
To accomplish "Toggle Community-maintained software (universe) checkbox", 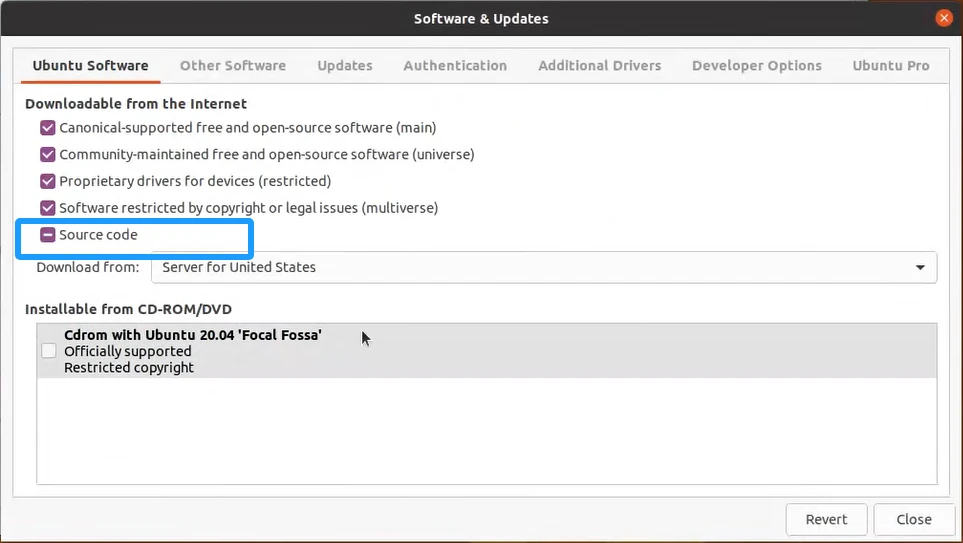I will (47, 155).
